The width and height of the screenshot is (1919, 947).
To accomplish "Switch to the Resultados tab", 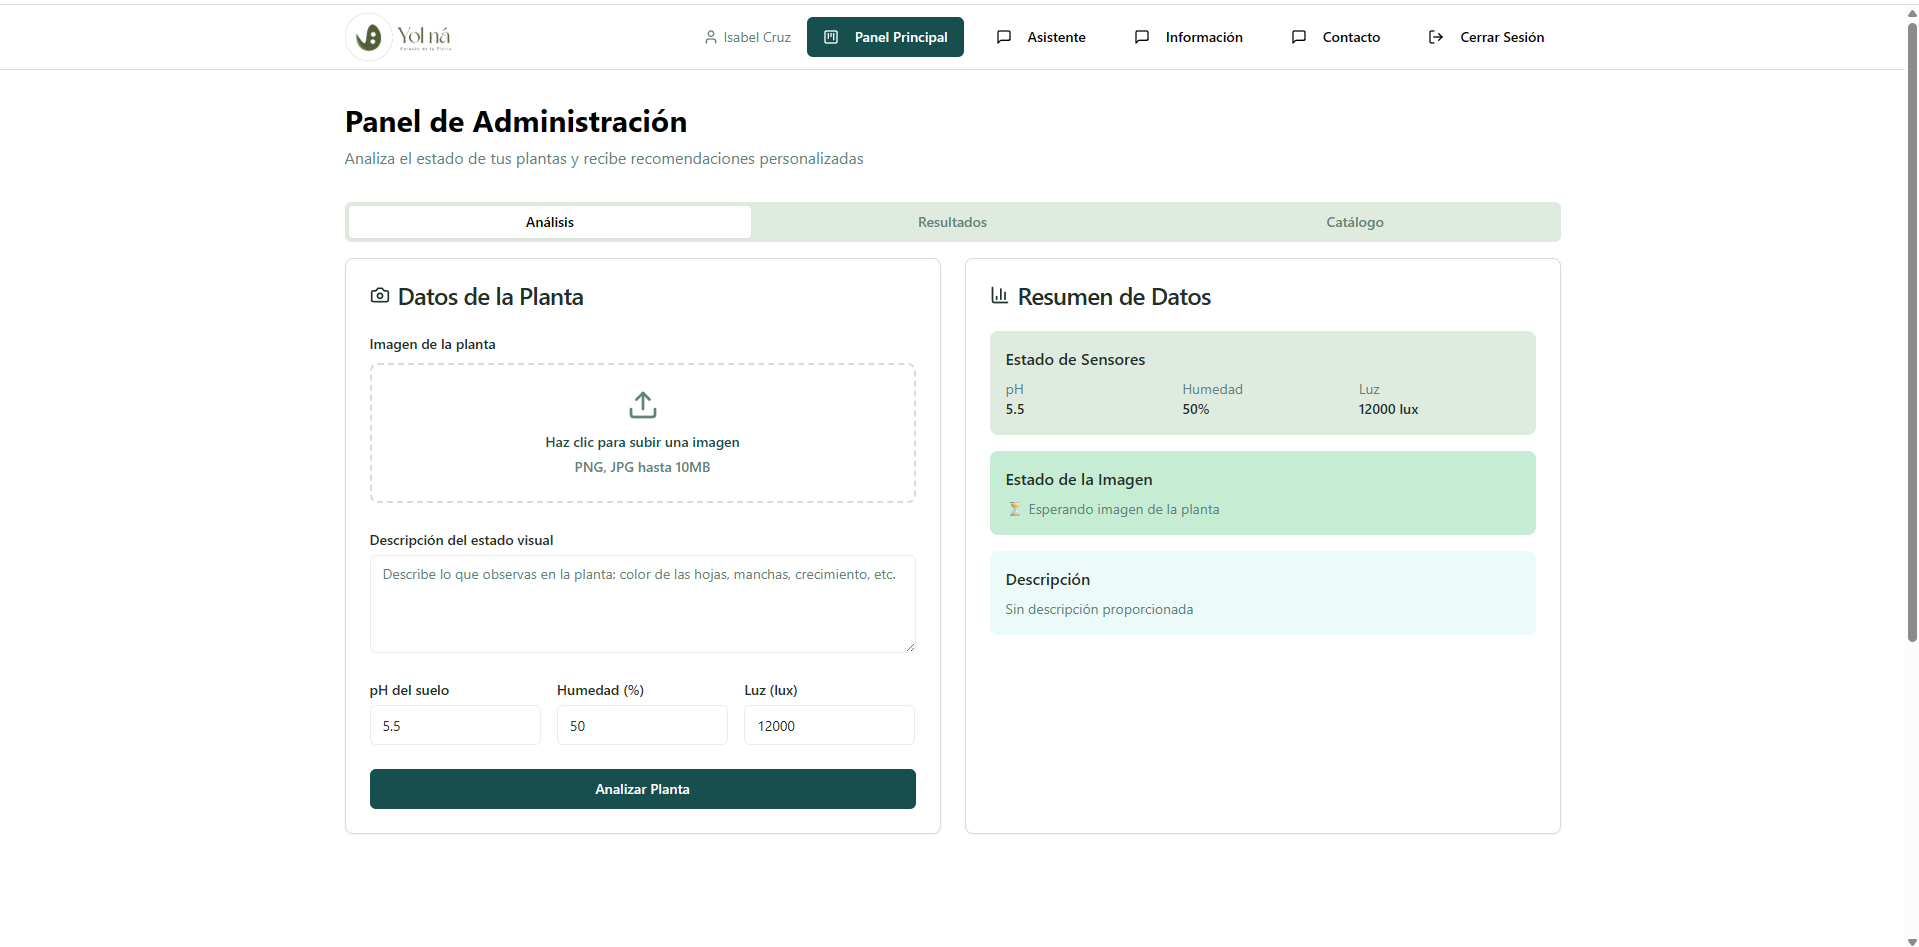I will click(x=952, y=222).
